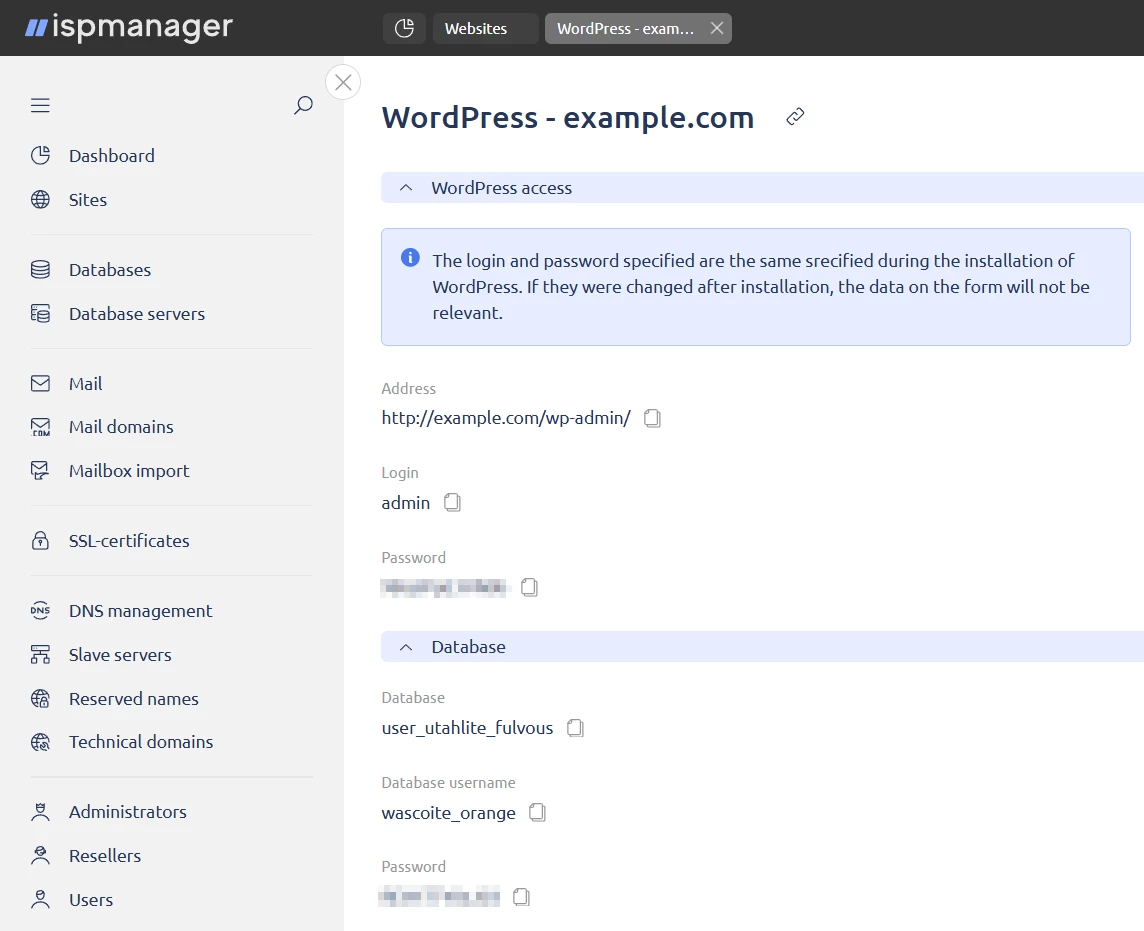Open the Databases menu item

click(x=110, y=270)
